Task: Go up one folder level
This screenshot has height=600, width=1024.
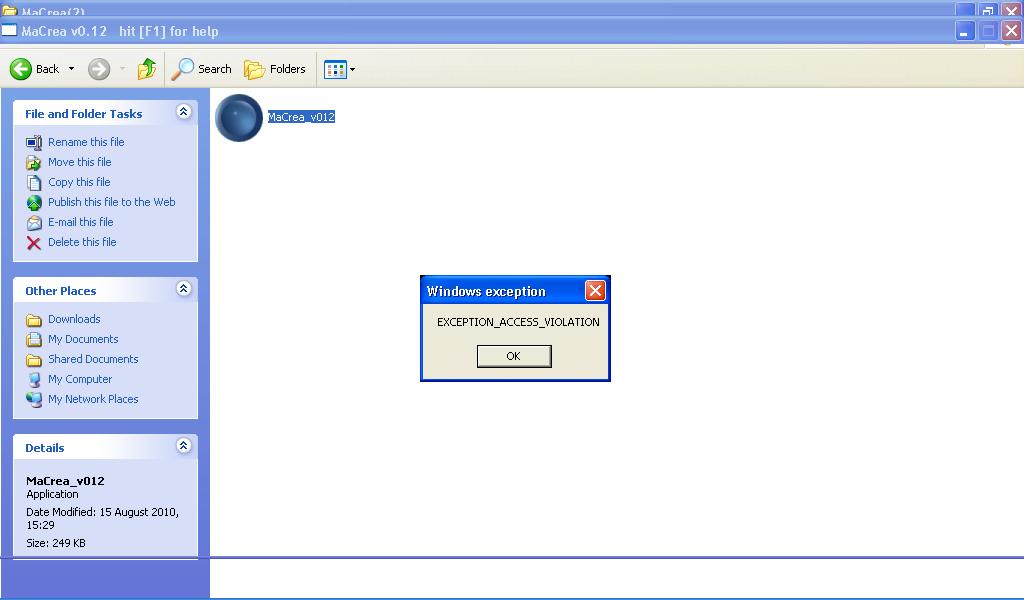Action: (x=147, y=69)
